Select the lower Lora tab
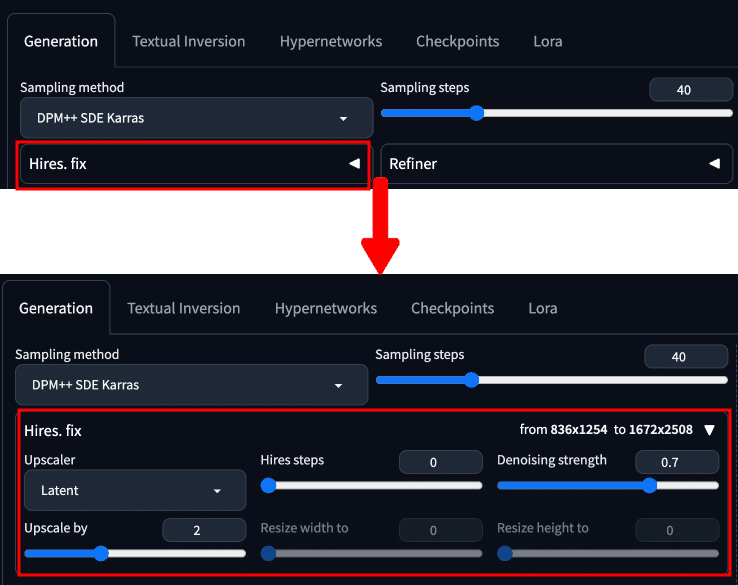 (x=543, y=308)
